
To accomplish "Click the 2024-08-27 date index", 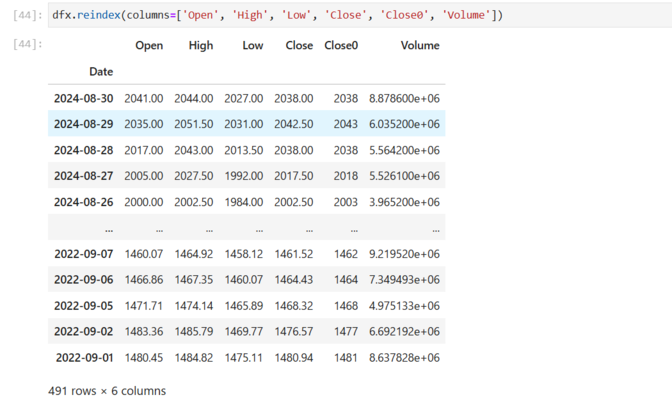I will click(83, 176).
